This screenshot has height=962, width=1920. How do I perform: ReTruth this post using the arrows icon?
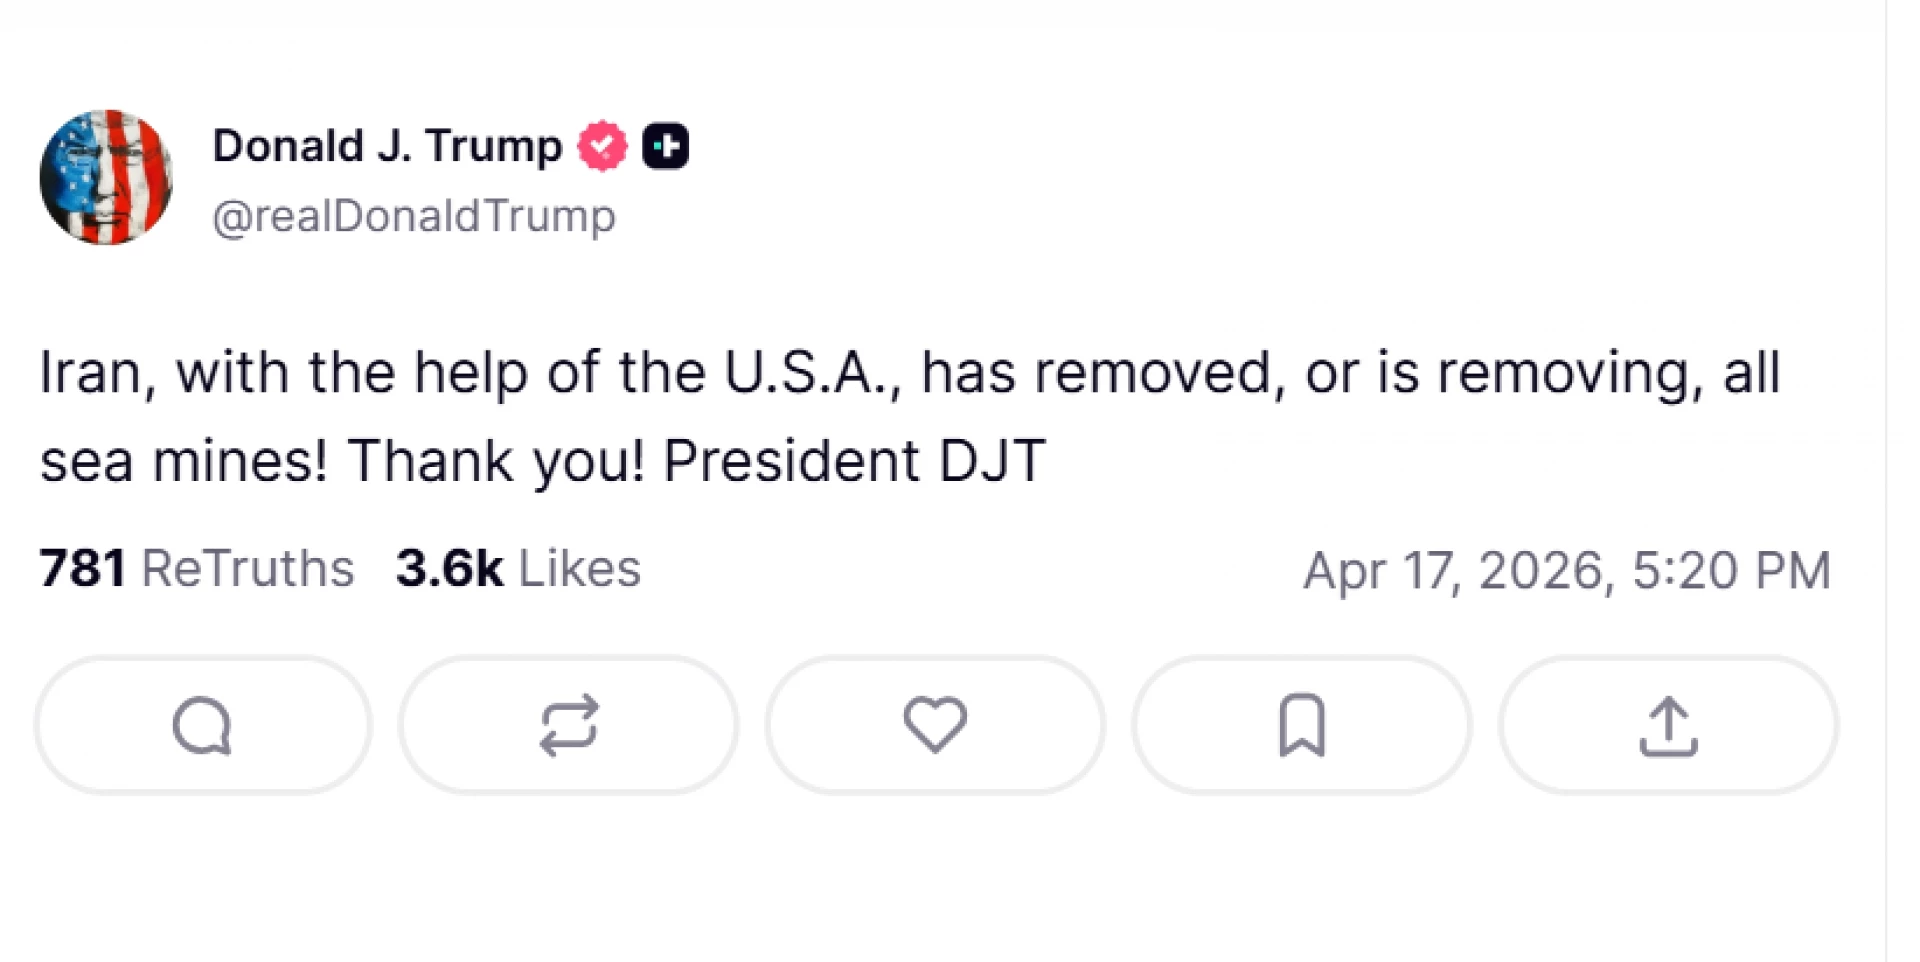point(568,725)
